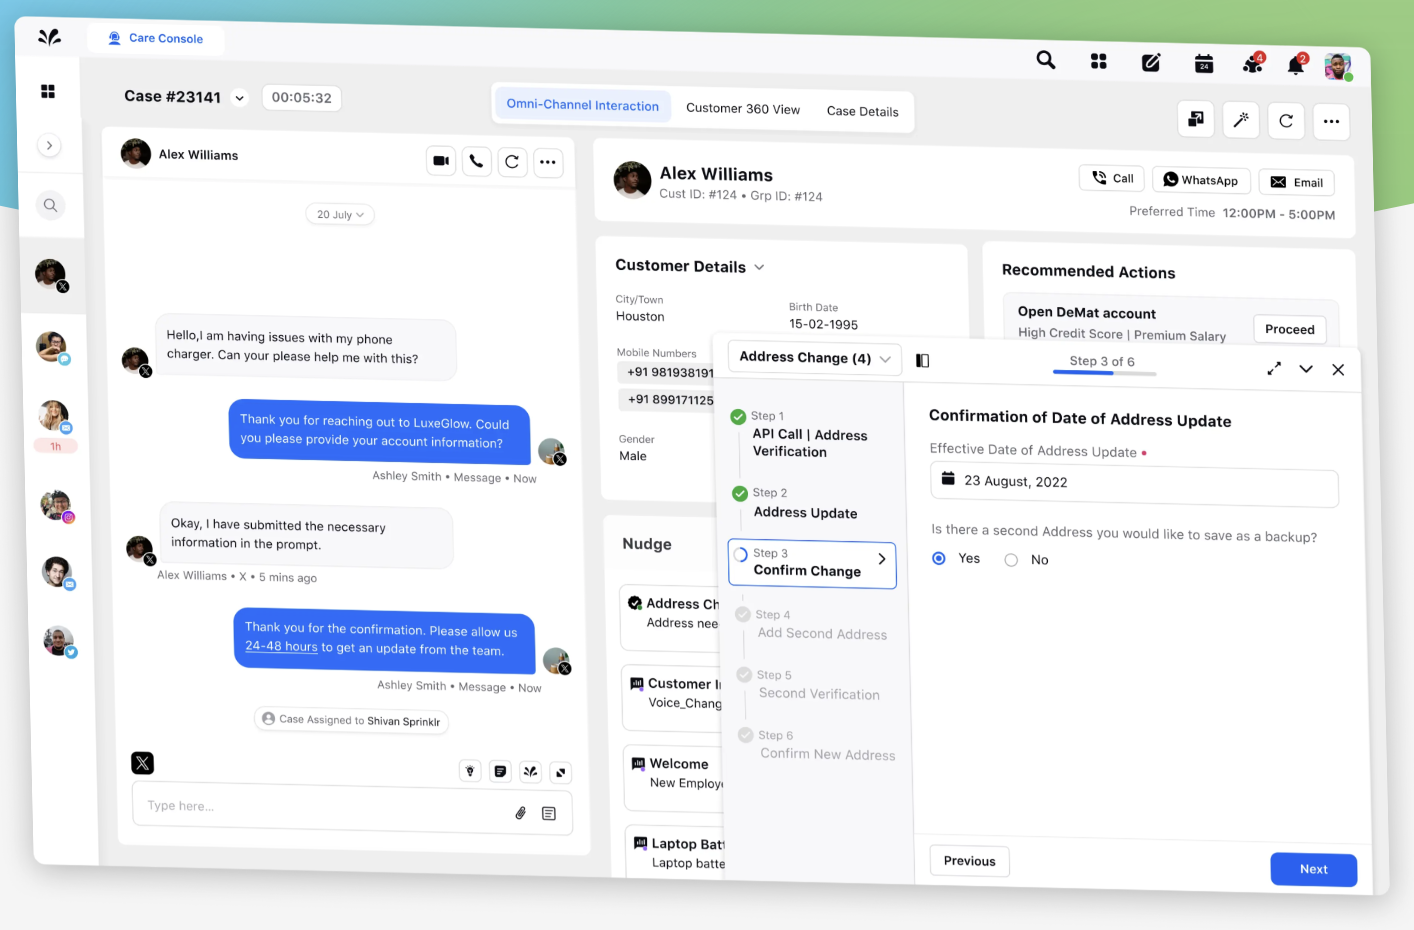This screenshot has width=1414, height=930.
Task: Click the Effective Date field
Action: coord(1134,483)
